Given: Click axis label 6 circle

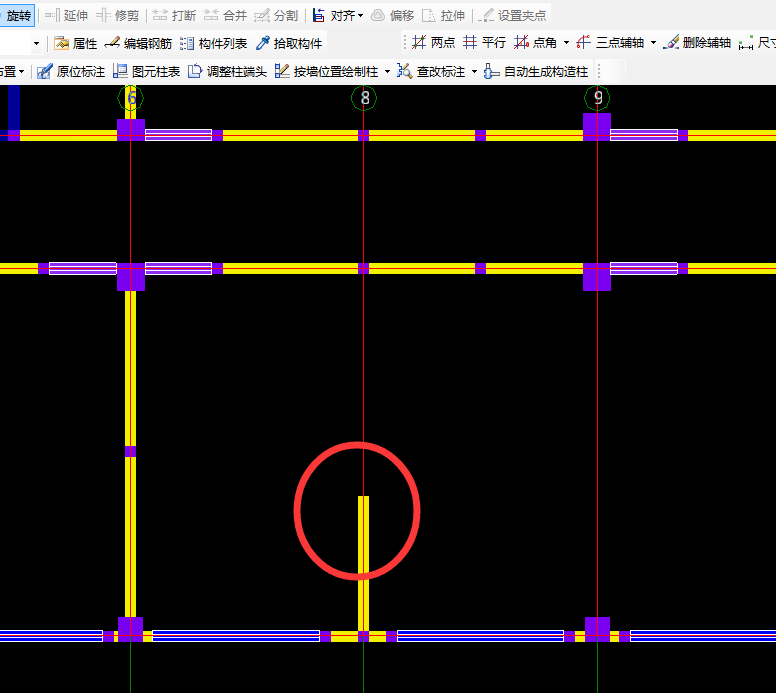Looking at the screenshot, I should click(x=131, y=98).
